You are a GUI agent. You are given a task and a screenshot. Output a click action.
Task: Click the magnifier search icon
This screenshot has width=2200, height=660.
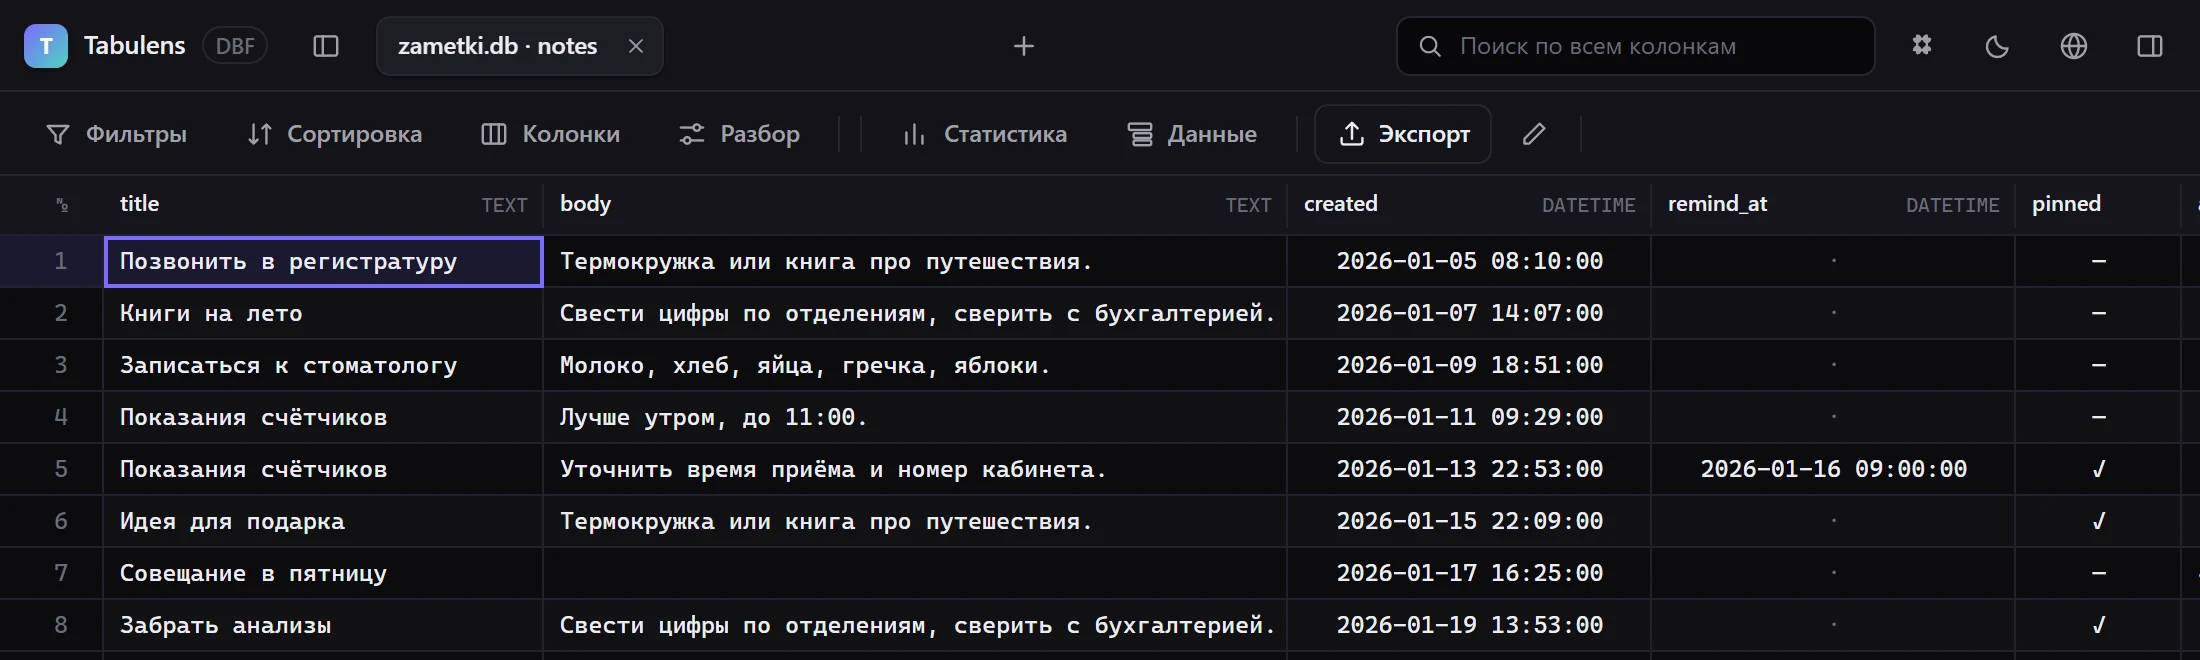pos(1430,46)
